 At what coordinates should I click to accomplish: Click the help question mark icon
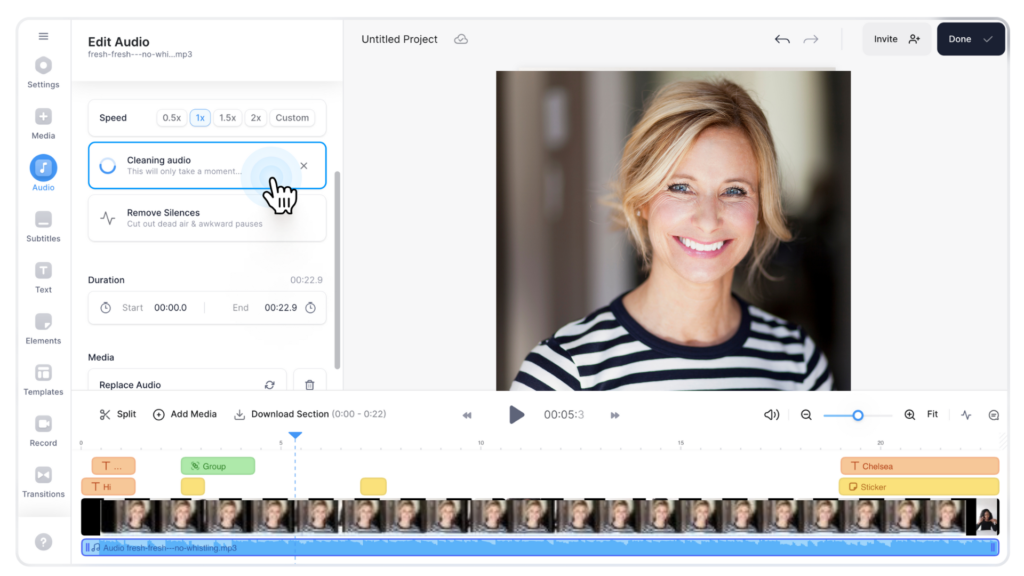coord(43,542)
